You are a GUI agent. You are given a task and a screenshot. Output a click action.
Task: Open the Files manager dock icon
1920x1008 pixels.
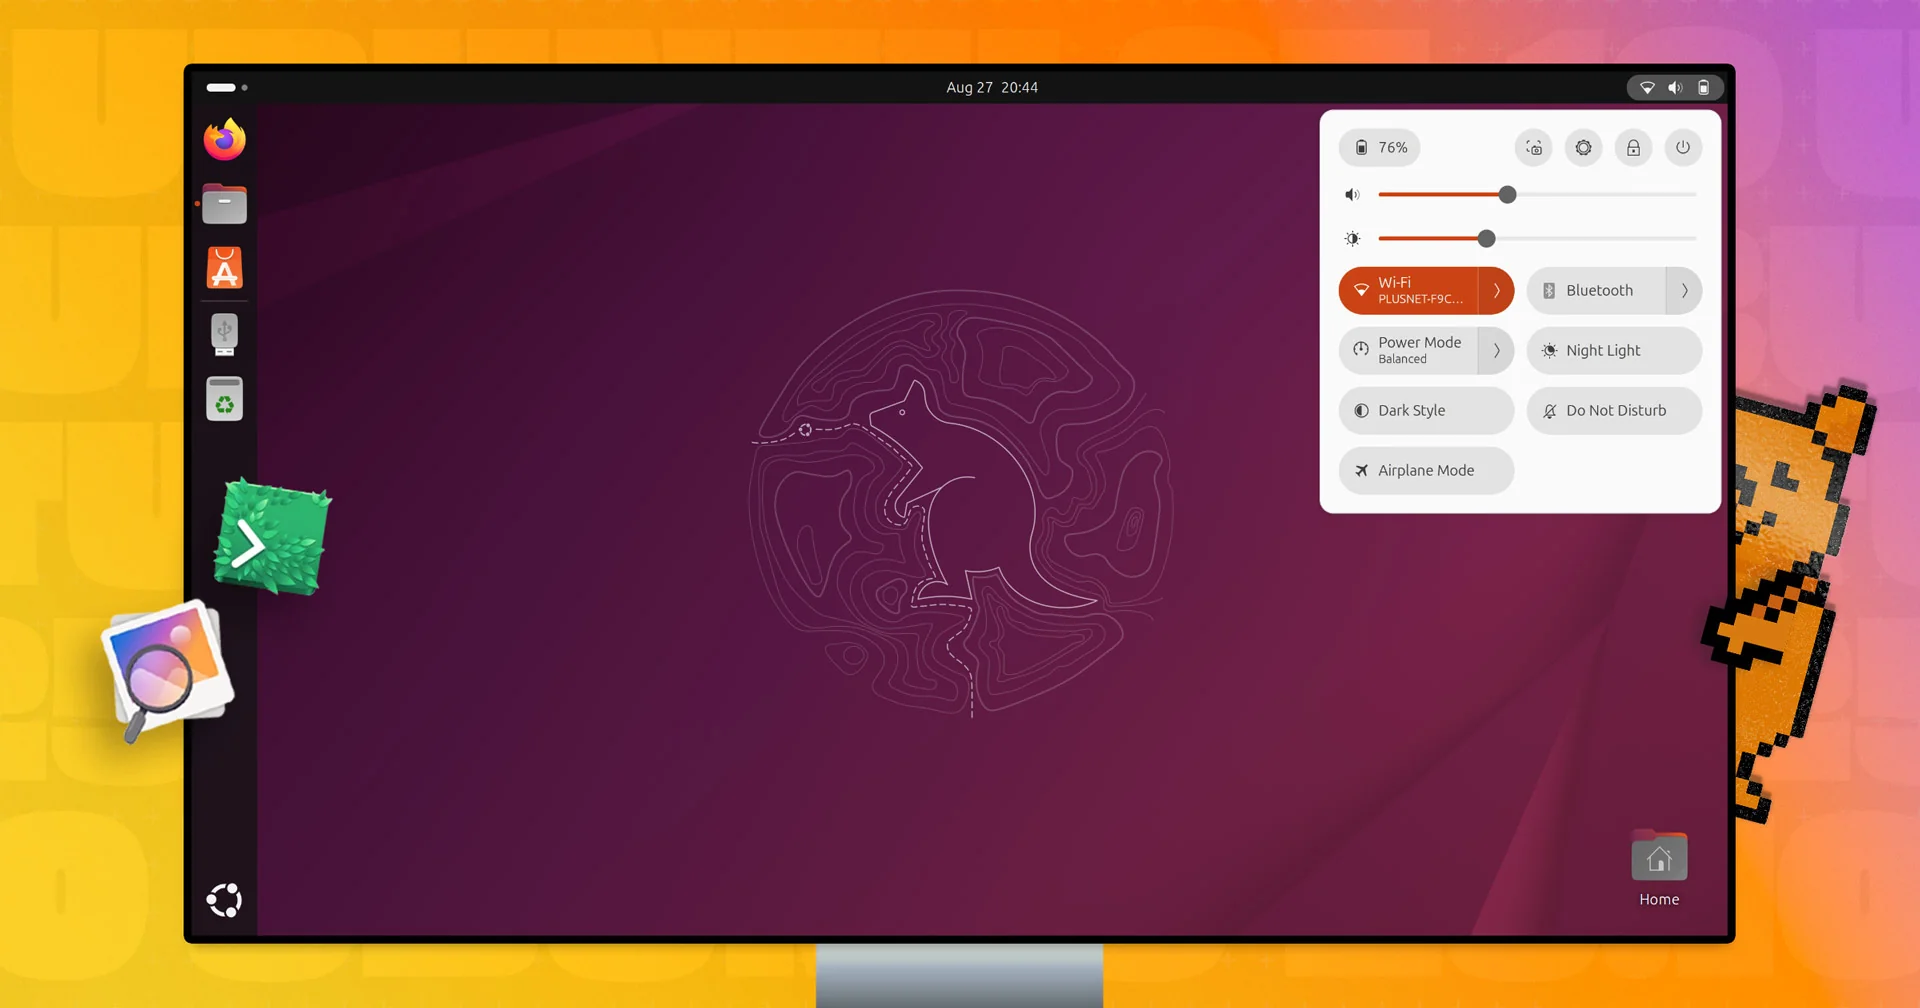(224, 204)
